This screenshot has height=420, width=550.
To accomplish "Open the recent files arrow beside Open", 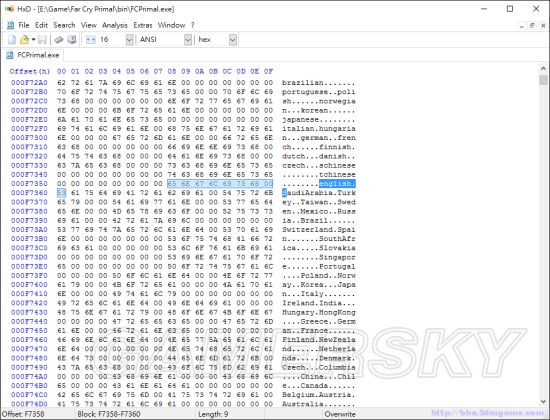I will point(33,40).
